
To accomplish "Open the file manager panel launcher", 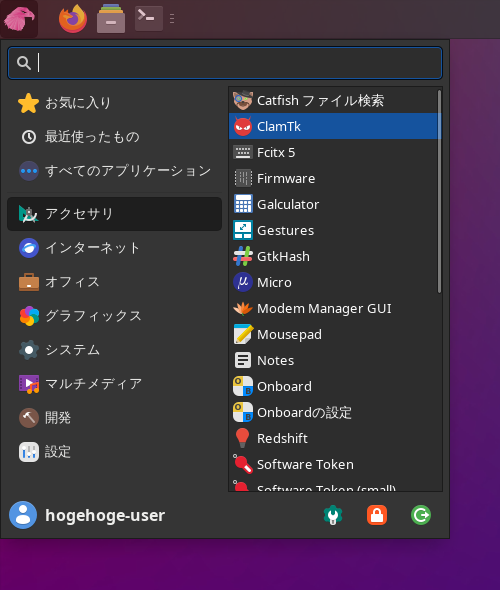I will [x=111, y=18].
